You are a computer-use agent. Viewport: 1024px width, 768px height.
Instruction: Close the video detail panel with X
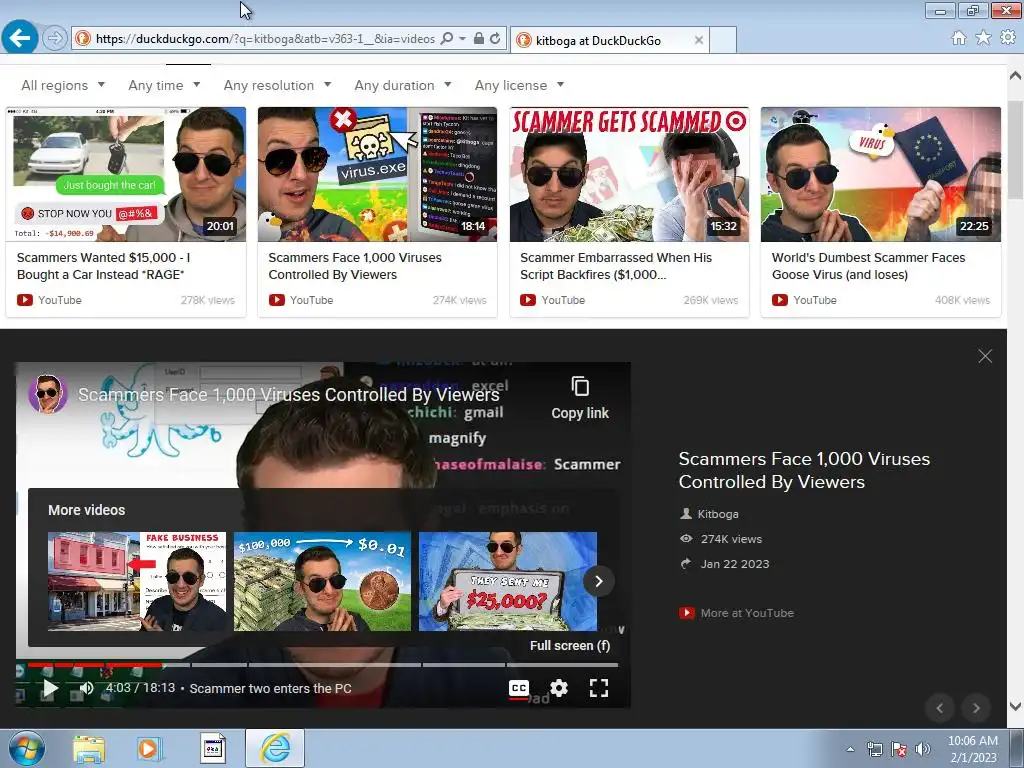coord(985,356)
